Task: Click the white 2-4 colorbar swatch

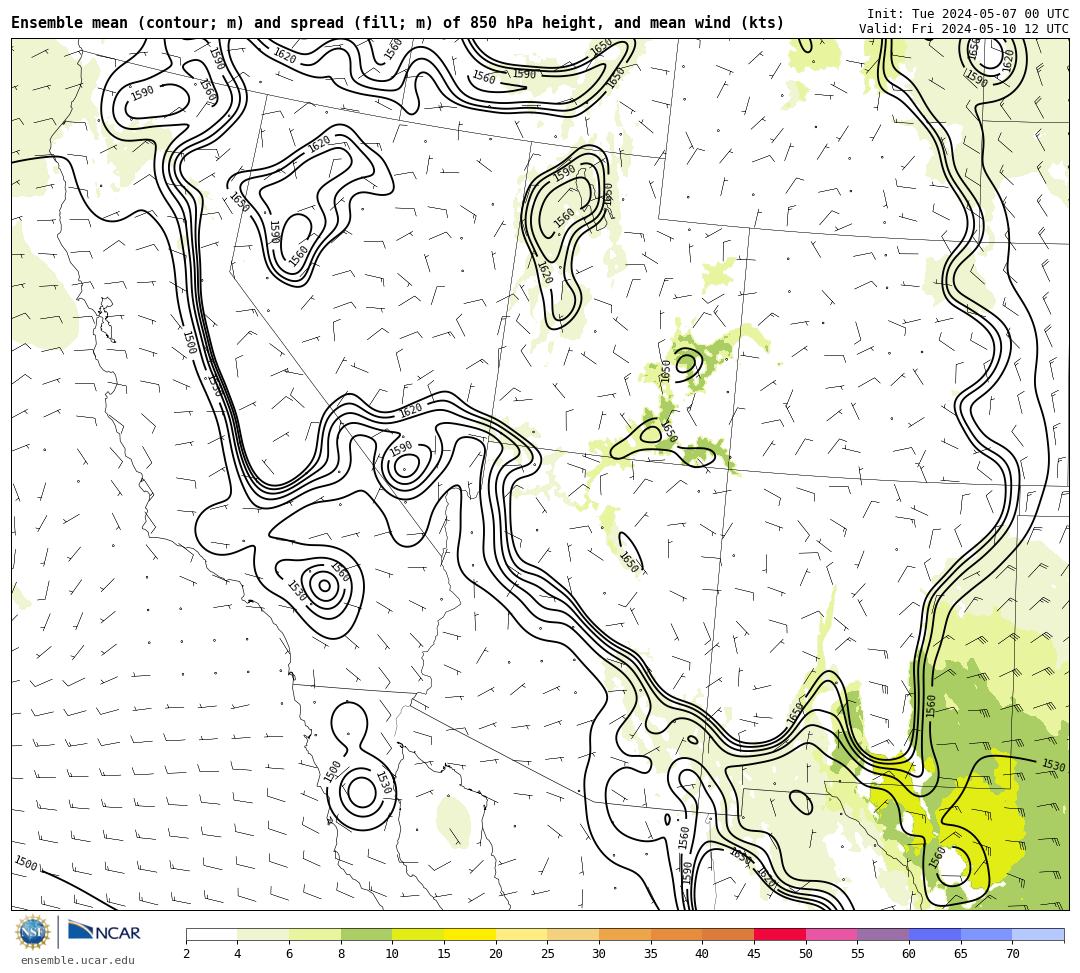Action: pyautogui.click(x=212, y=934)
